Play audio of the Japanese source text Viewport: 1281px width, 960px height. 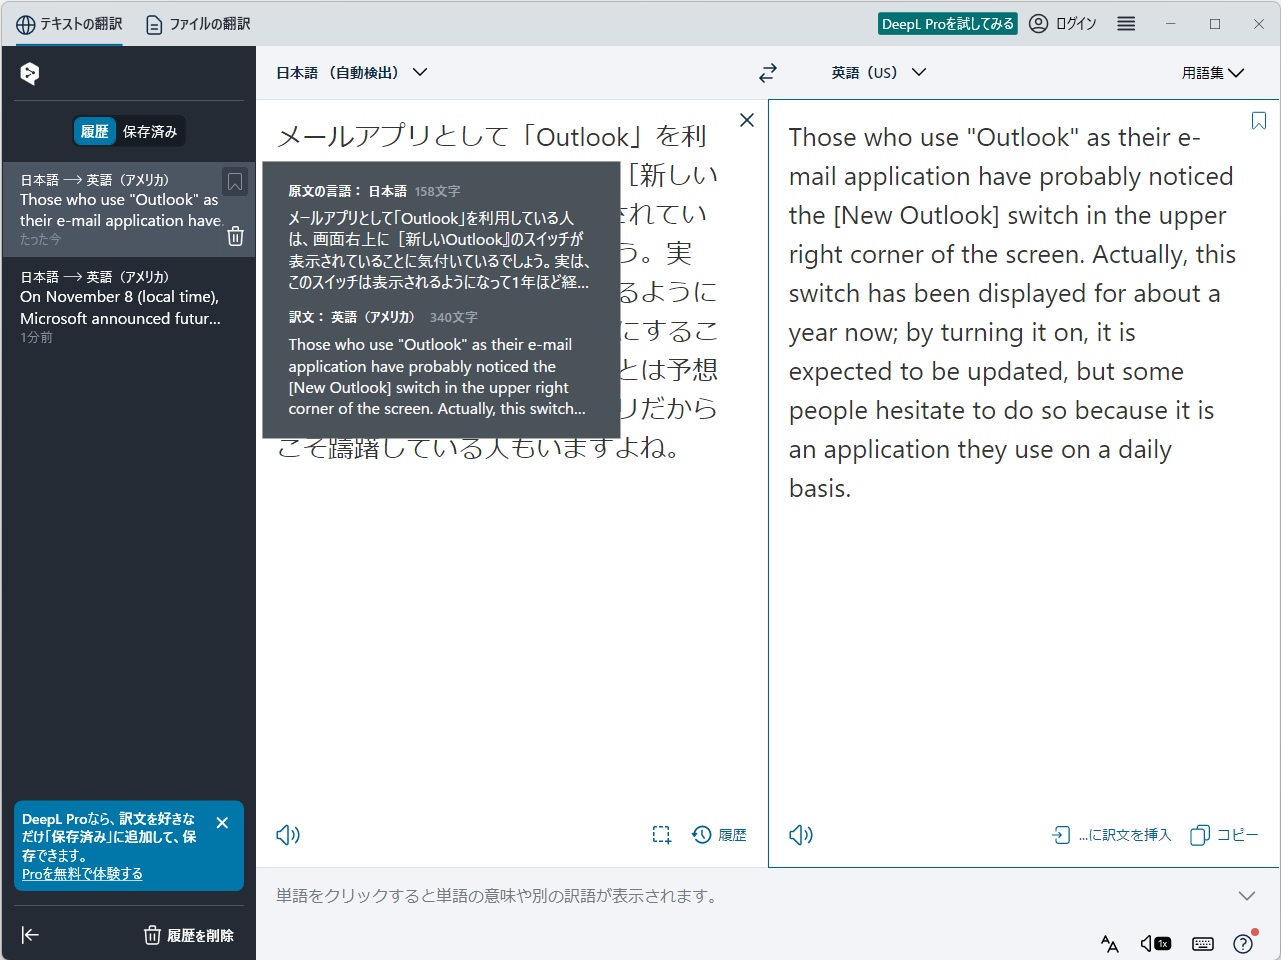pyautogui.click(x=287, y=834)
